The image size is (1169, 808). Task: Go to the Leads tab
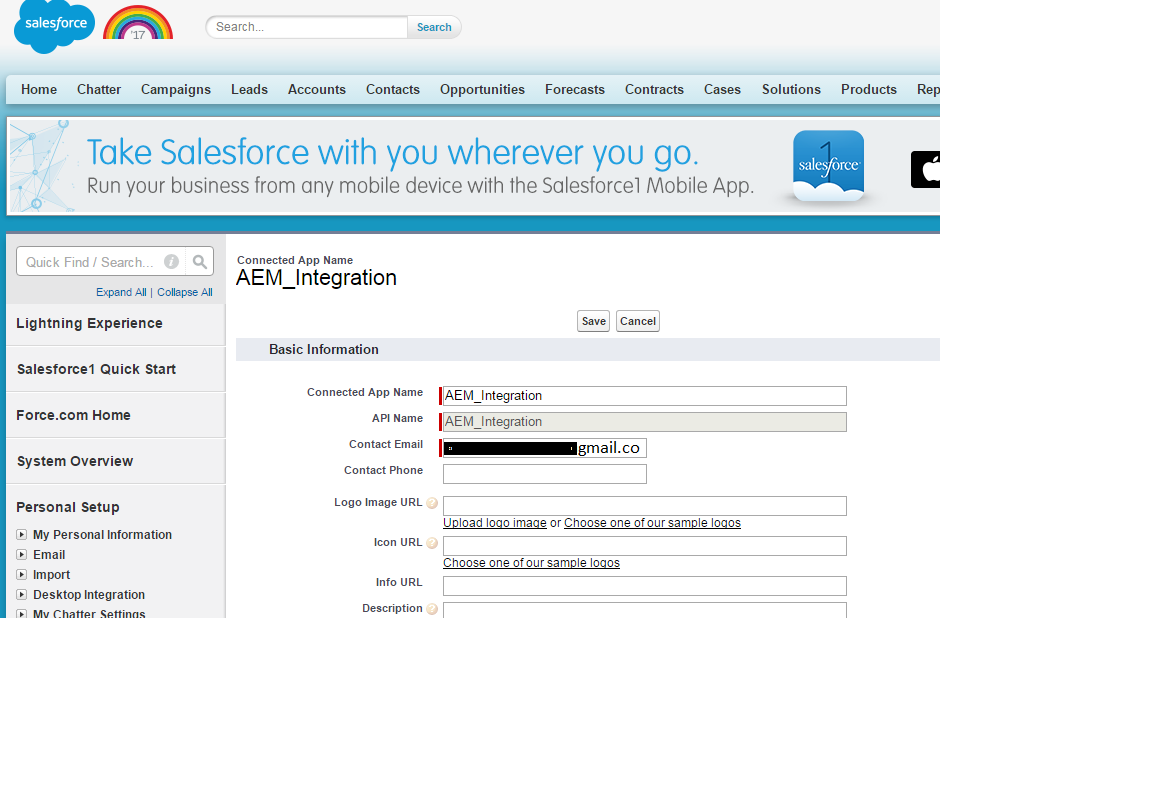tap(249, 89)
